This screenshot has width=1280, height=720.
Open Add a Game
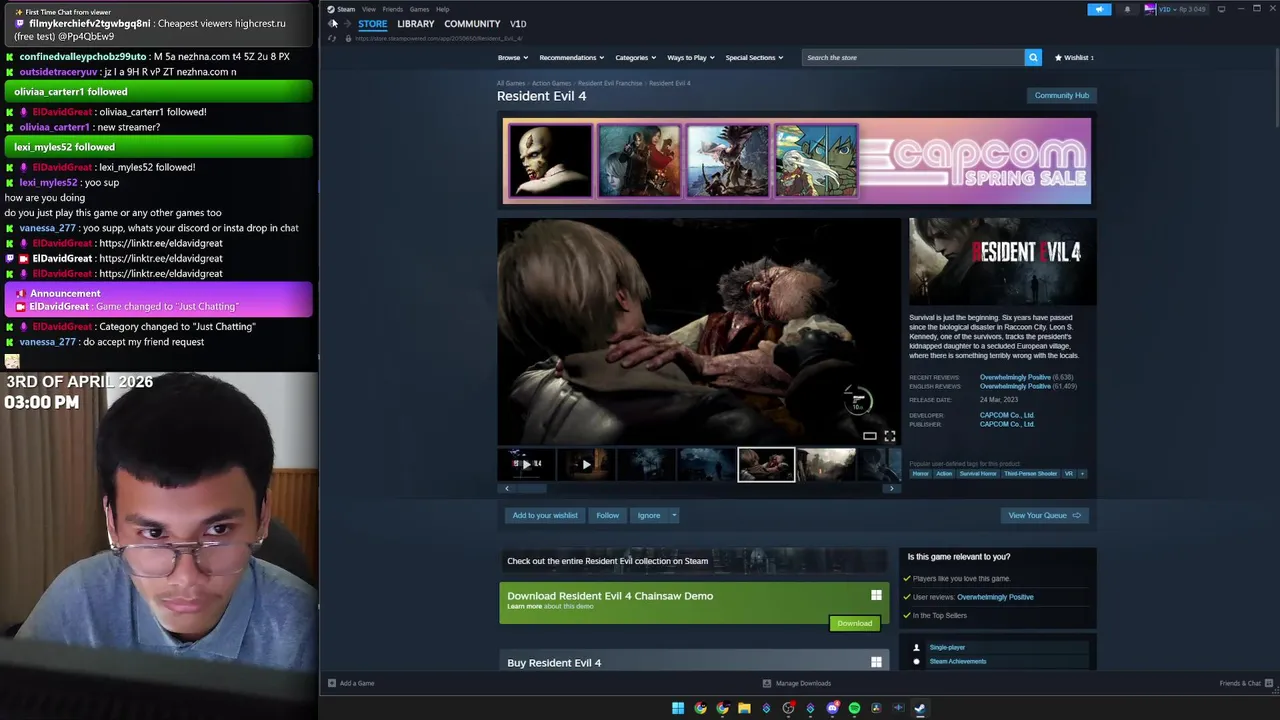(351, 683)
